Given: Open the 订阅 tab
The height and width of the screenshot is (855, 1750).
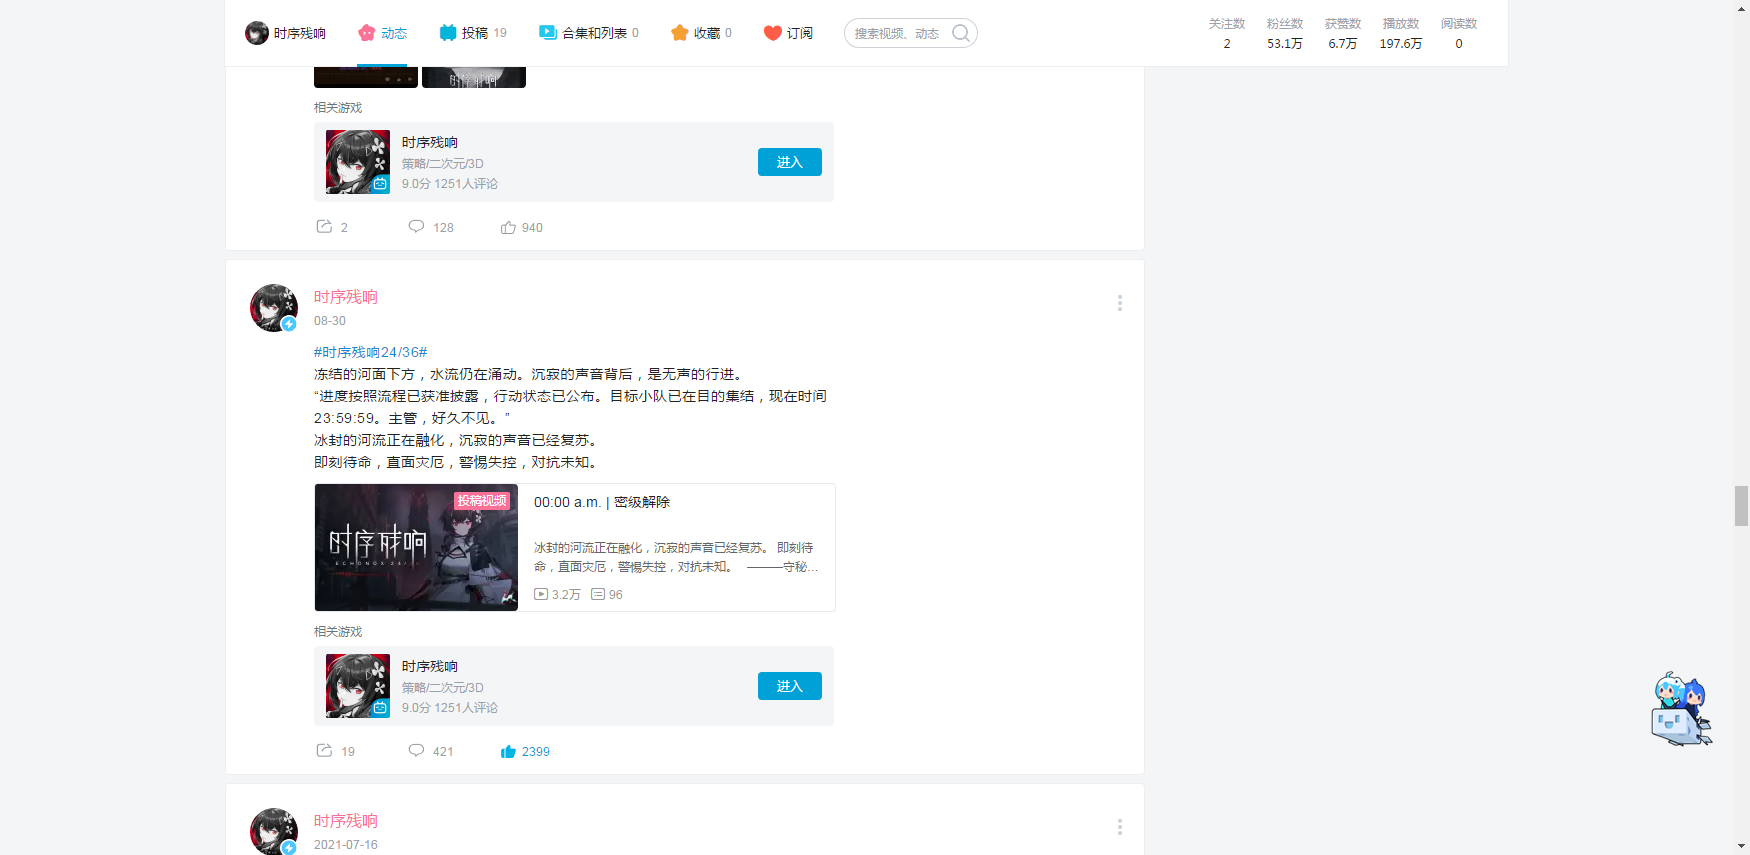Looking at the screenshot, I should [x=788, y=33].
